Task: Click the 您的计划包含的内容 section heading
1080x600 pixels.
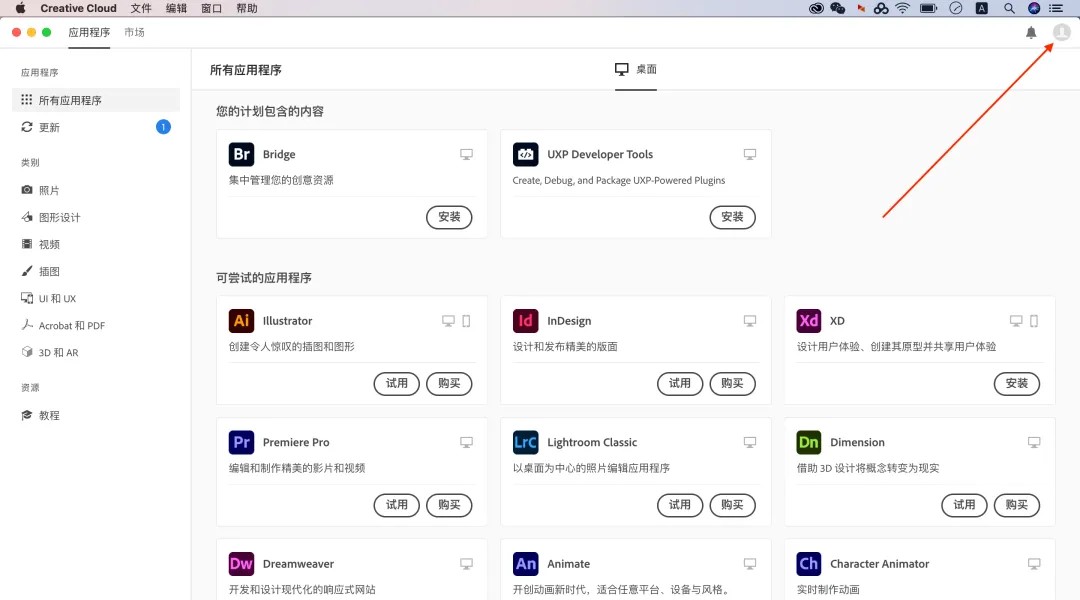Action: click(270, 112)
